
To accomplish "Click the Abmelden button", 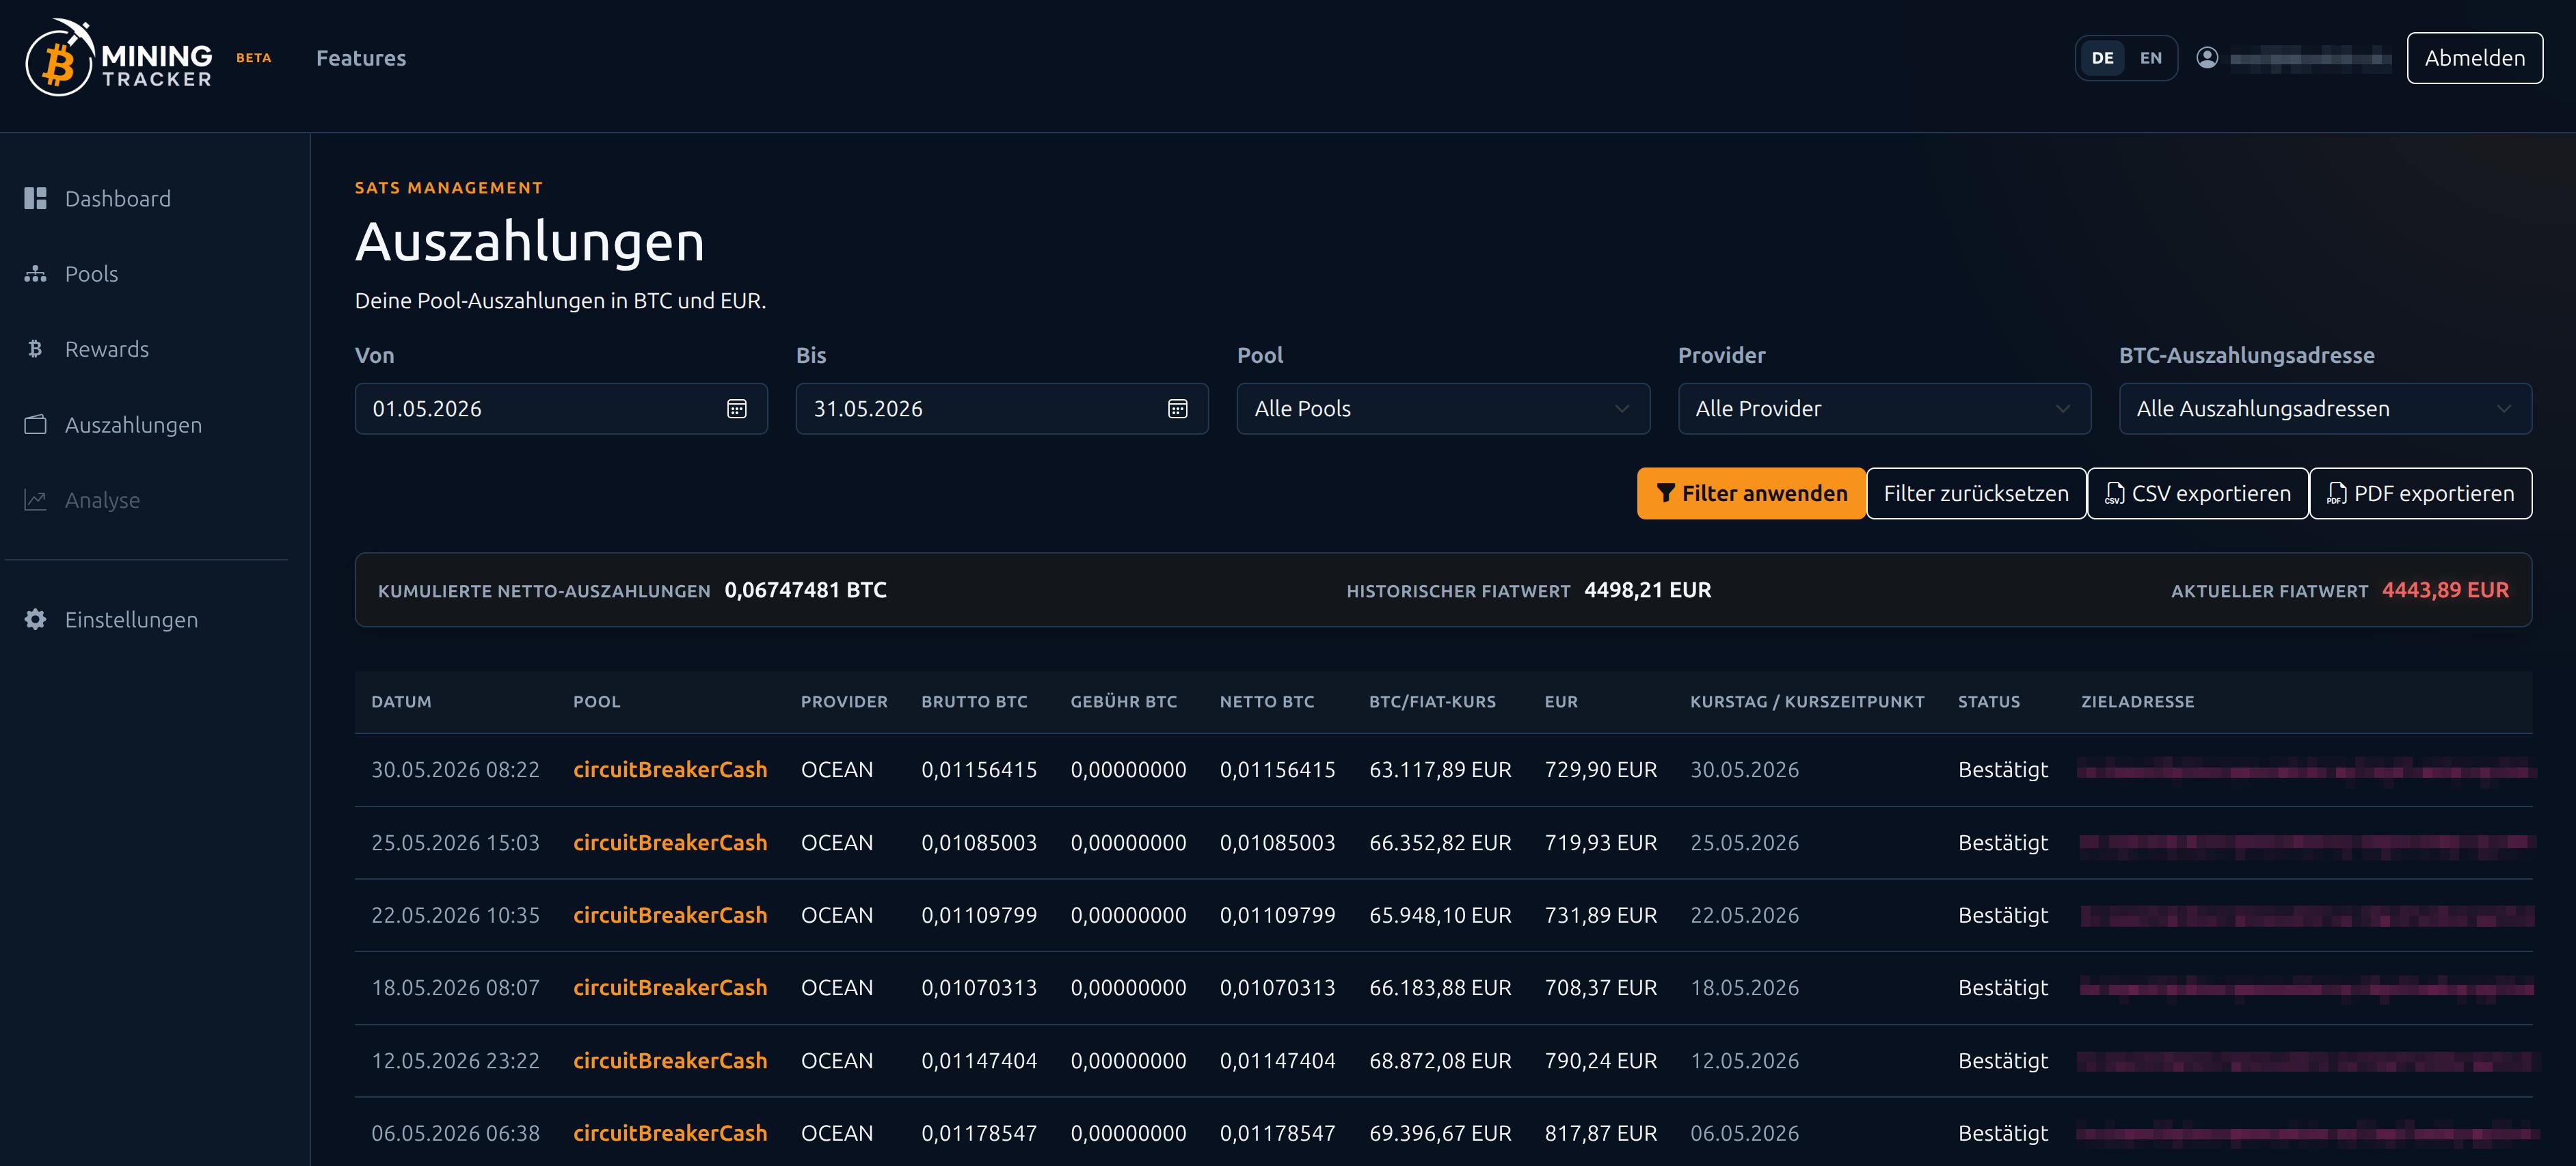I will (x=2474, y=58).
